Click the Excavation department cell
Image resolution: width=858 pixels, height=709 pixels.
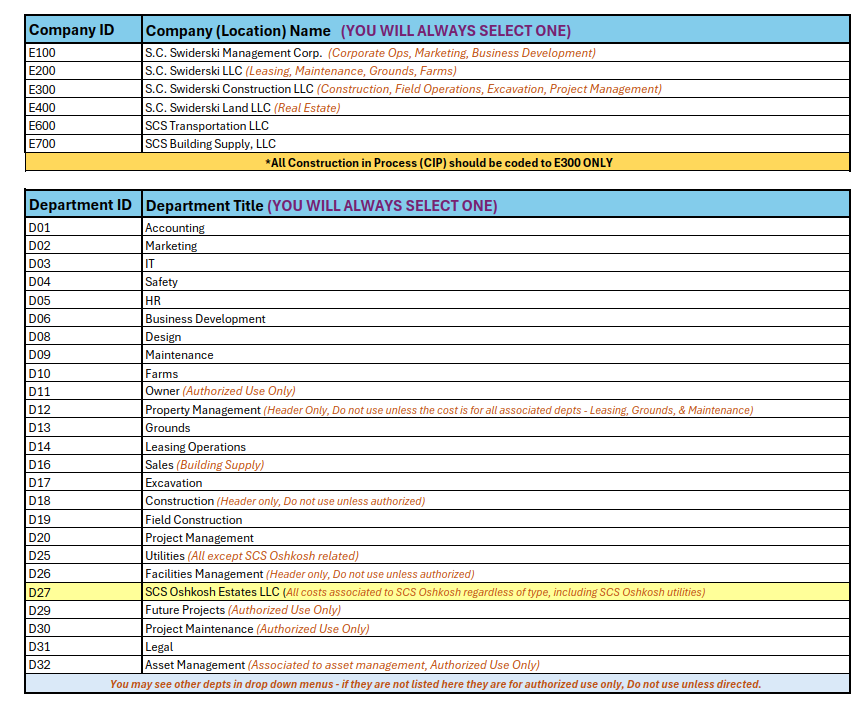(496, 483)
